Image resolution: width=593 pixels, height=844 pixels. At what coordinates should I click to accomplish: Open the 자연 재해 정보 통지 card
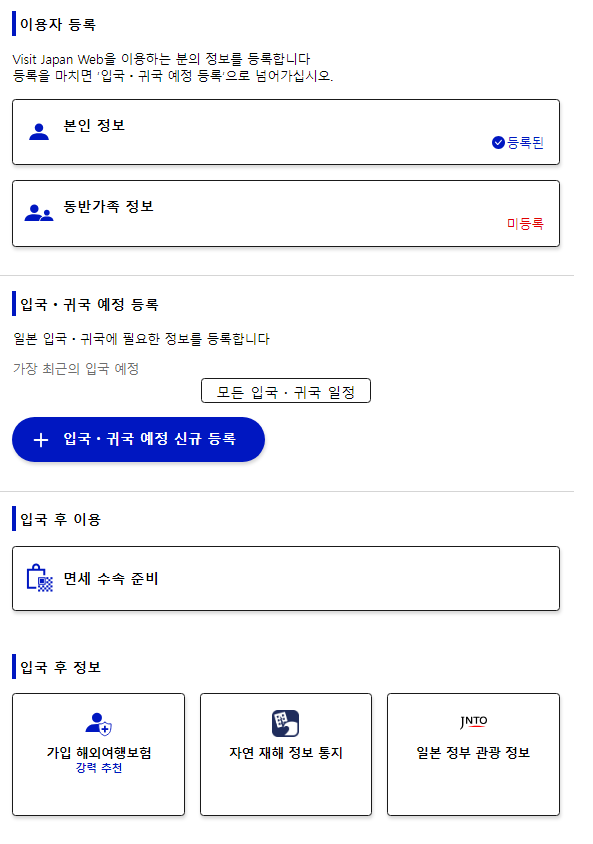pos(285,754)
